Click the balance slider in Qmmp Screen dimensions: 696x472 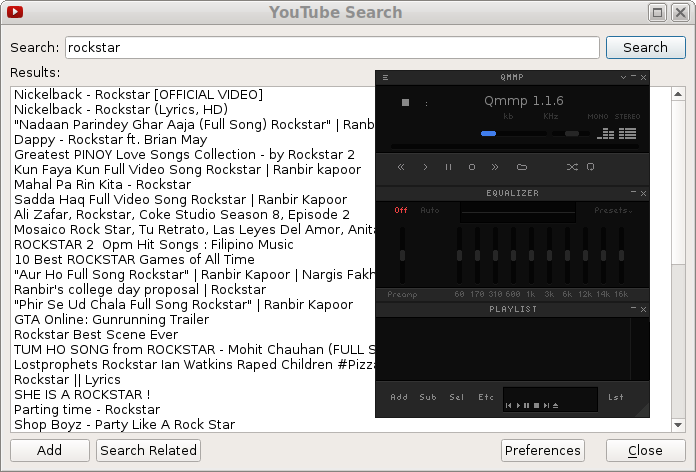(571, 133)
